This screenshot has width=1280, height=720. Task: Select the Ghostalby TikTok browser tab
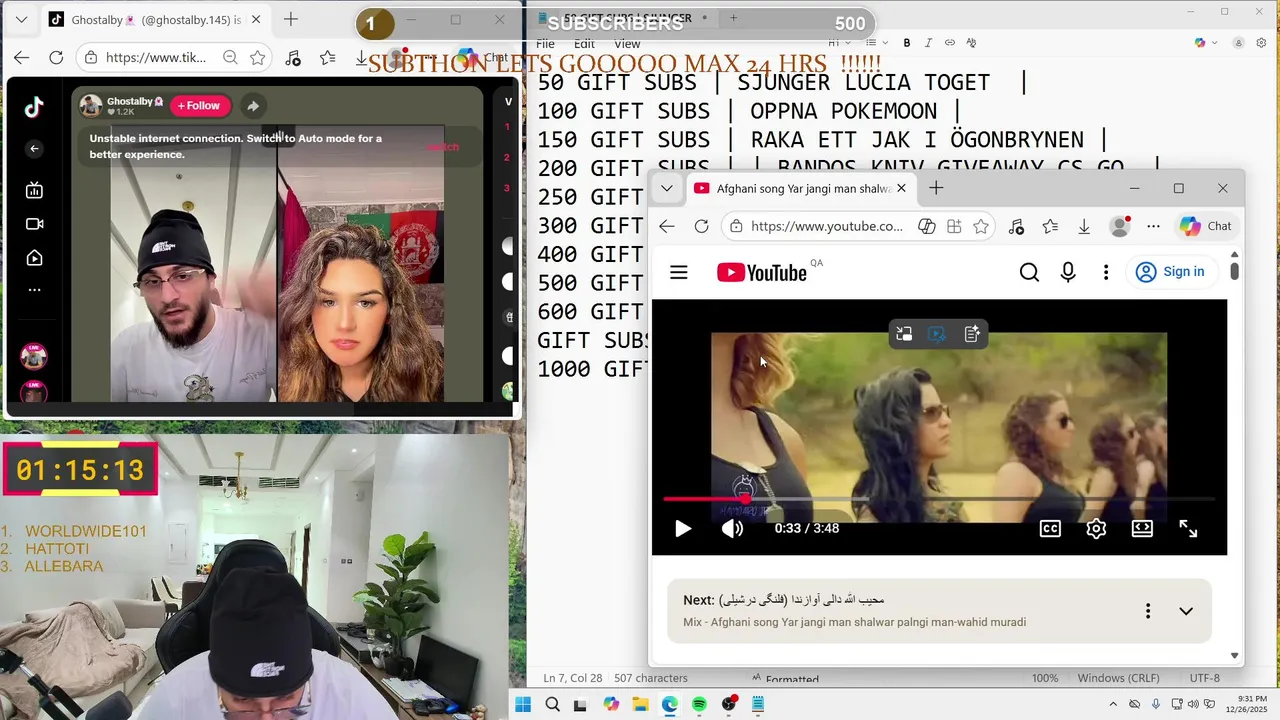(x=155, y=19)
